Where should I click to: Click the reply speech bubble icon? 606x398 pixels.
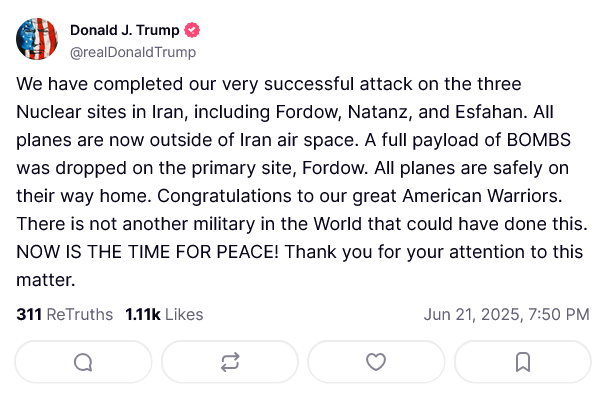[83, 362]
